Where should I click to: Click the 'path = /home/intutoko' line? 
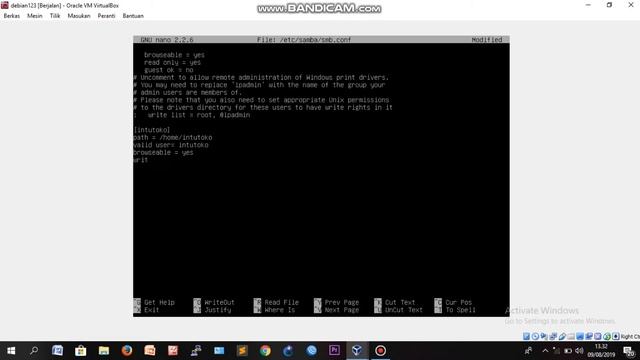pos(173,138)
